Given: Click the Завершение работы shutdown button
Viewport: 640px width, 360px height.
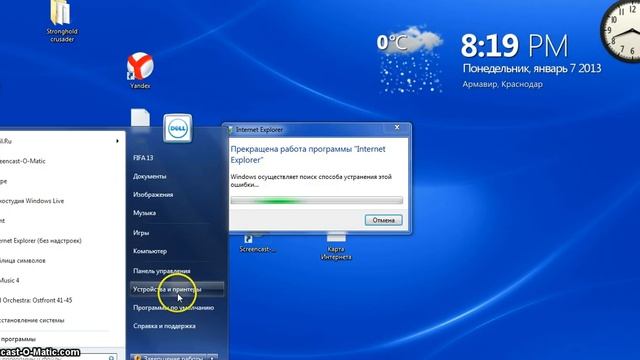Looking at the screenshot, I should [169, 357].
